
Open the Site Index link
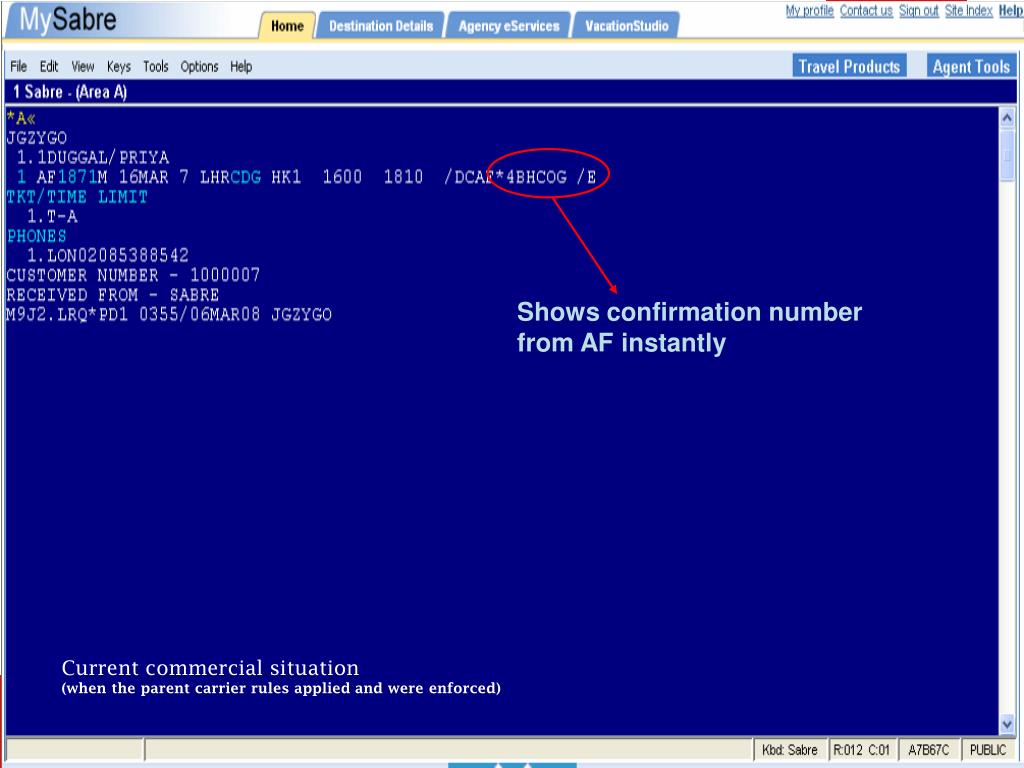pyautogui.click(x=968, y=11)
